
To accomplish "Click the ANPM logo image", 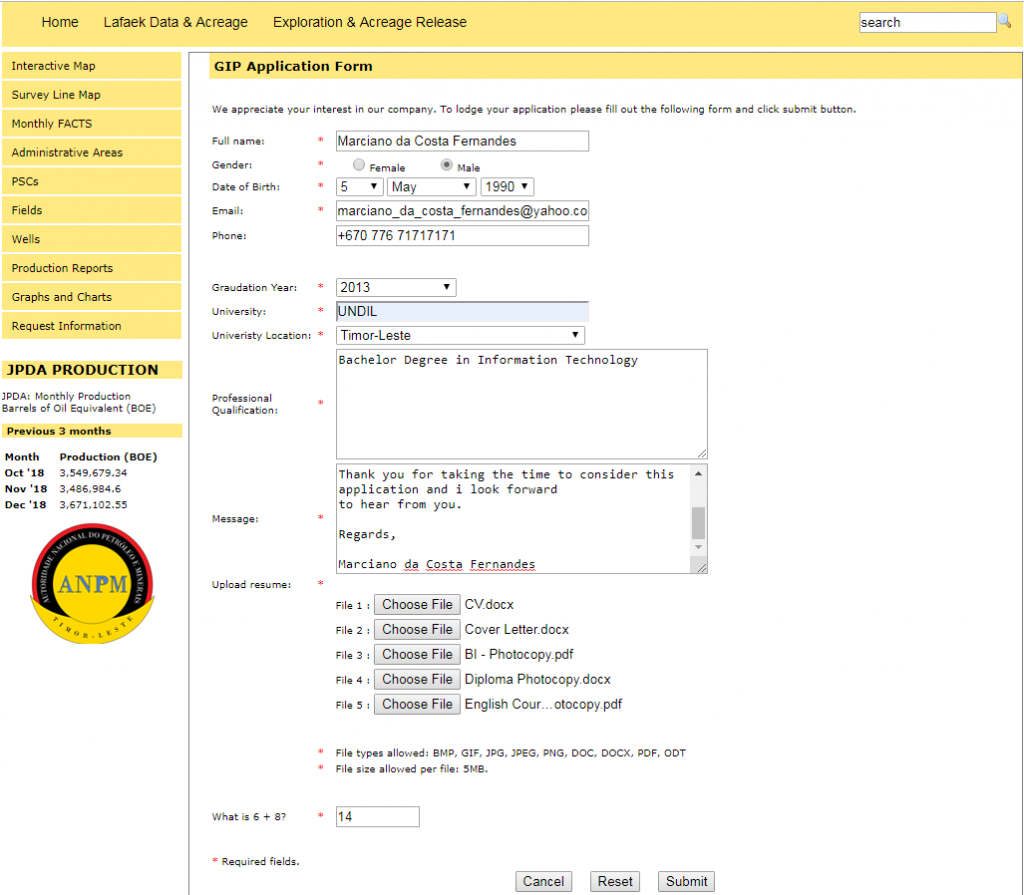I will pos(92,584).
